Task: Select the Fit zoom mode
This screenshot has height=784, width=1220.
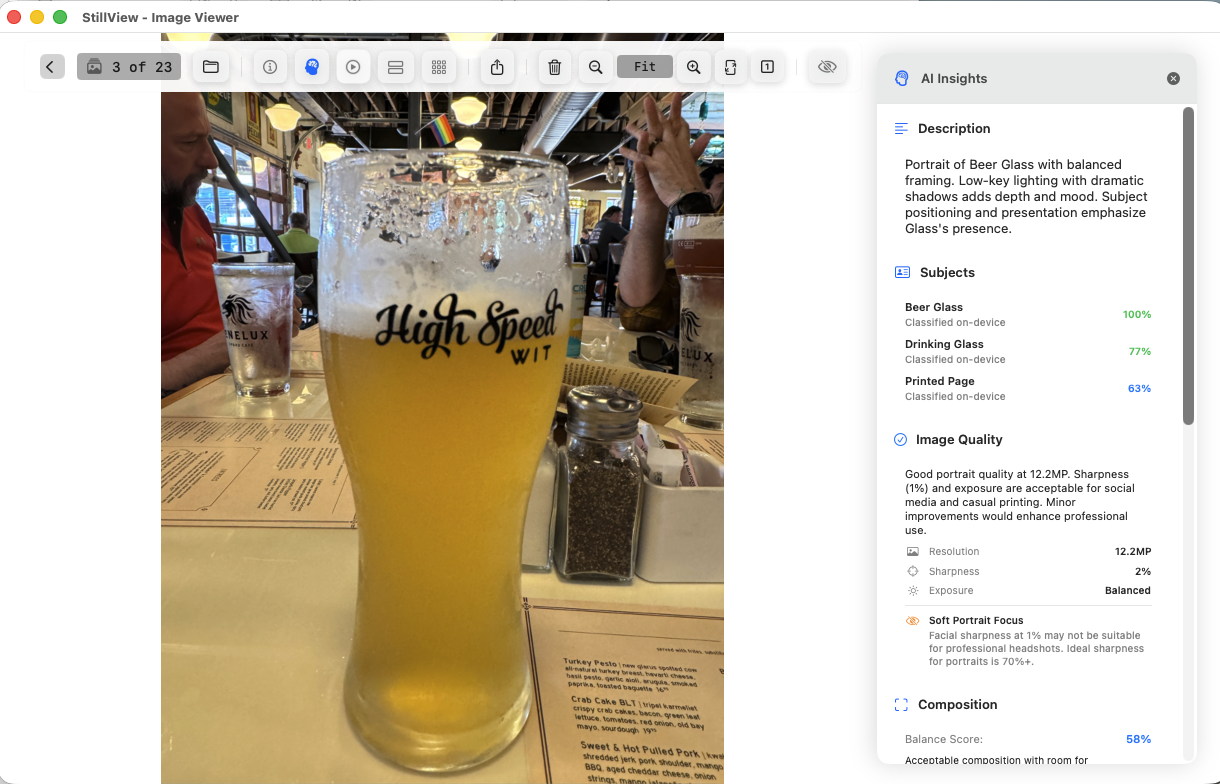Action: pyautogui.click(x=644, y=67)
